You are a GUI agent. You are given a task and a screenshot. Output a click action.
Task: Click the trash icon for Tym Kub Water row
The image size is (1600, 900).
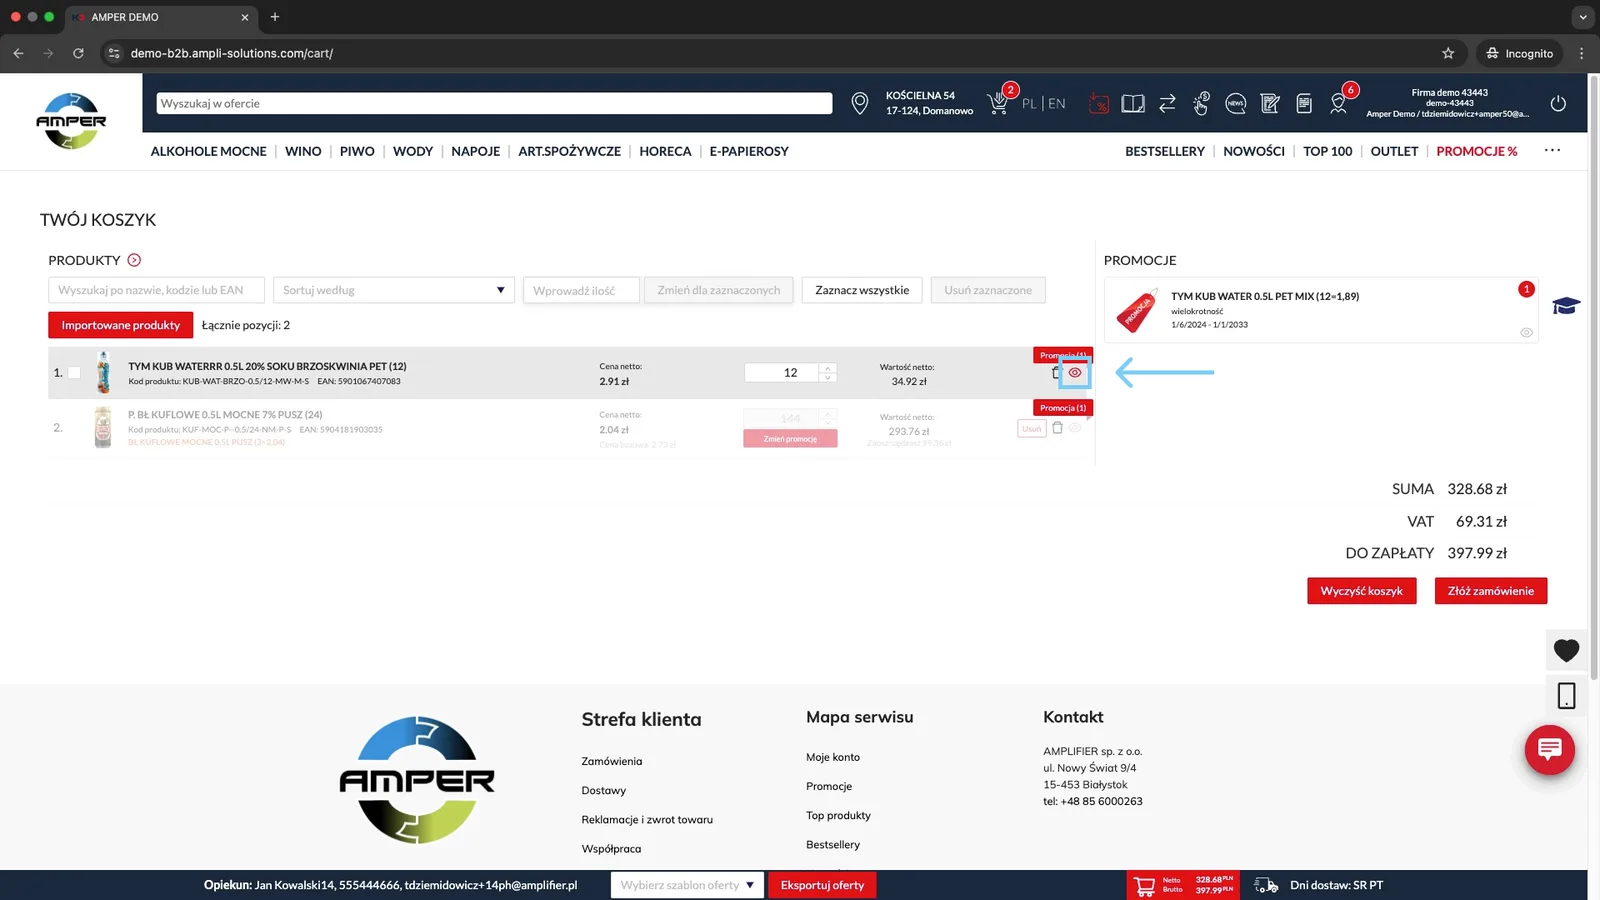[1055, 372]
